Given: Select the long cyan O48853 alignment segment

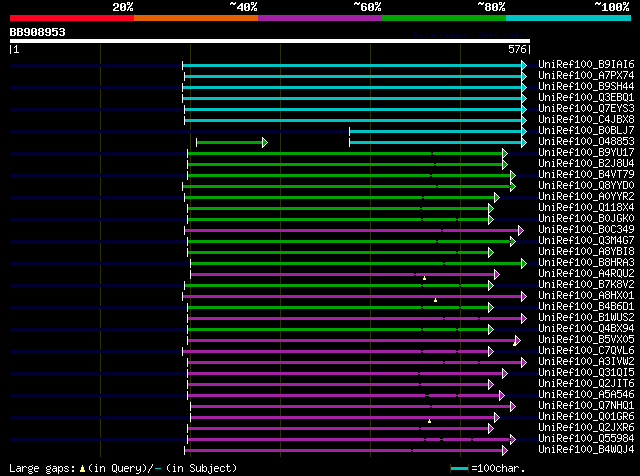Looking at the screenshot, I should click(x=436, y=142).
